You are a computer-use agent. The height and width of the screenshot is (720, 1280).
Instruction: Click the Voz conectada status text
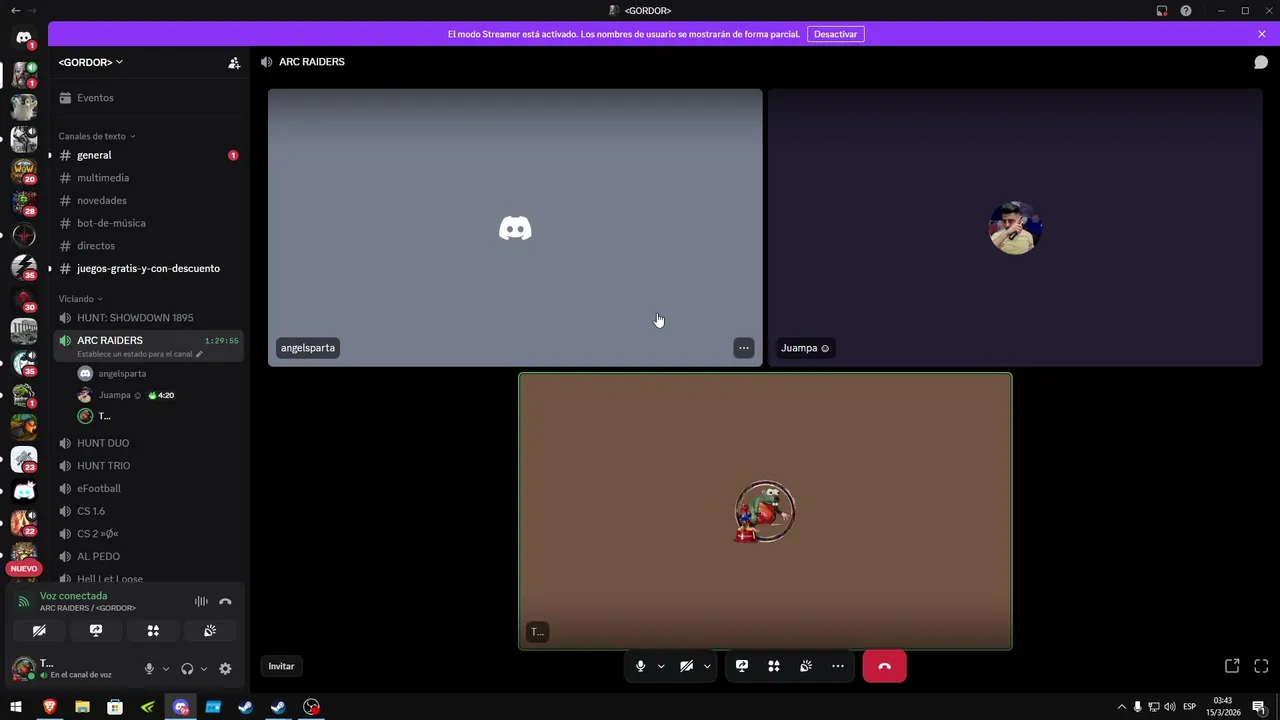point(73,596)
